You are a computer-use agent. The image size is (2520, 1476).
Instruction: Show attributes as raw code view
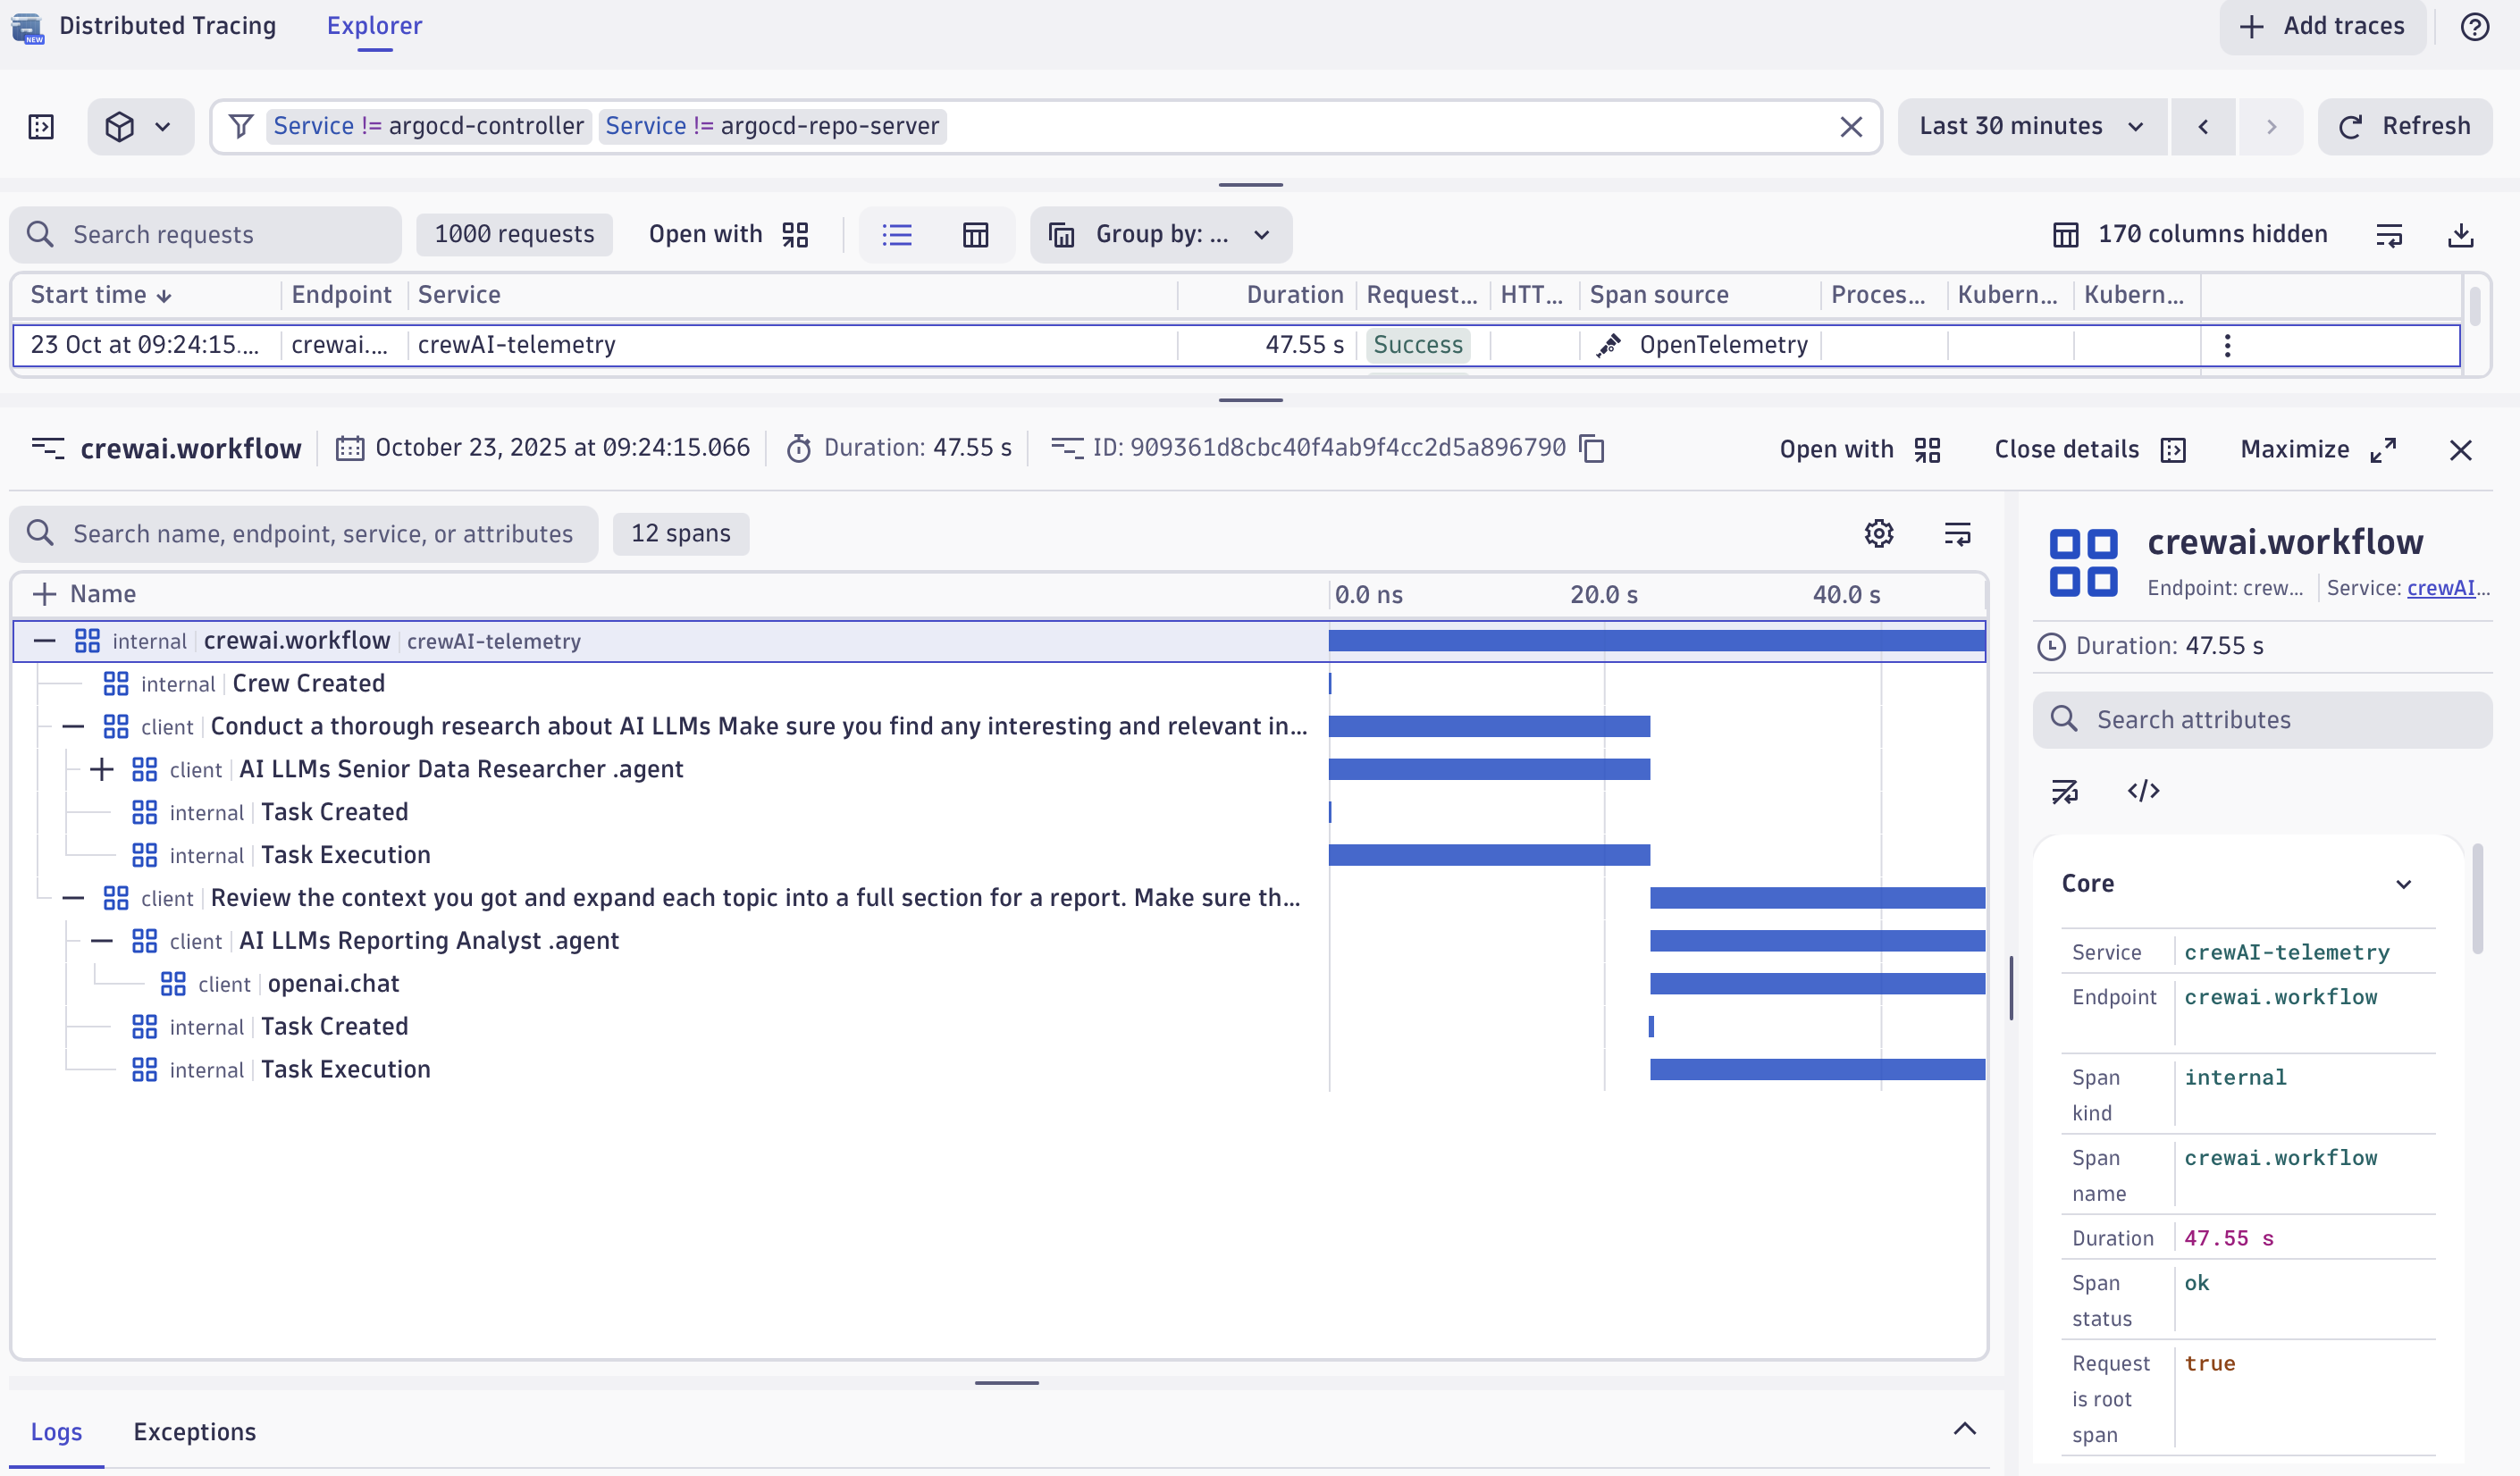coord(2143,792)
